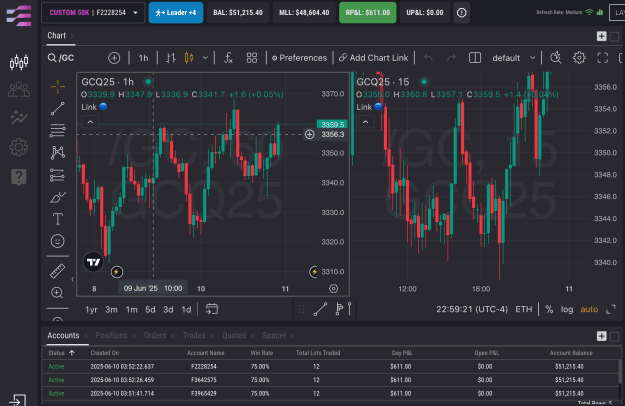Switch to the Accounts tab
The height and width of the screenshot is (406, 625).
pos(63,335)
